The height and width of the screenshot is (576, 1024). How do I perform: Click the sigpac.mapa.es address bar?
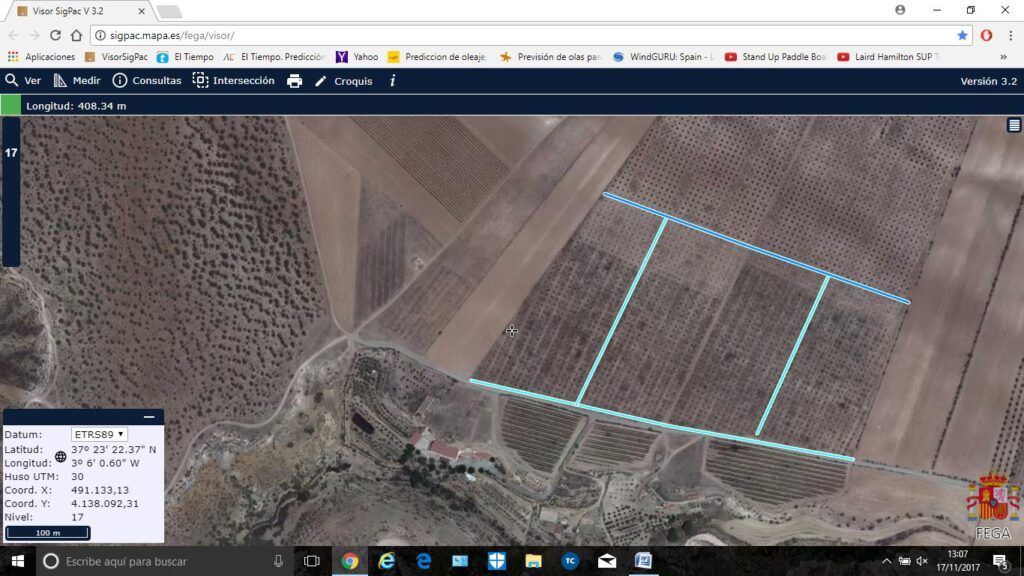click(x=522, y=35)
